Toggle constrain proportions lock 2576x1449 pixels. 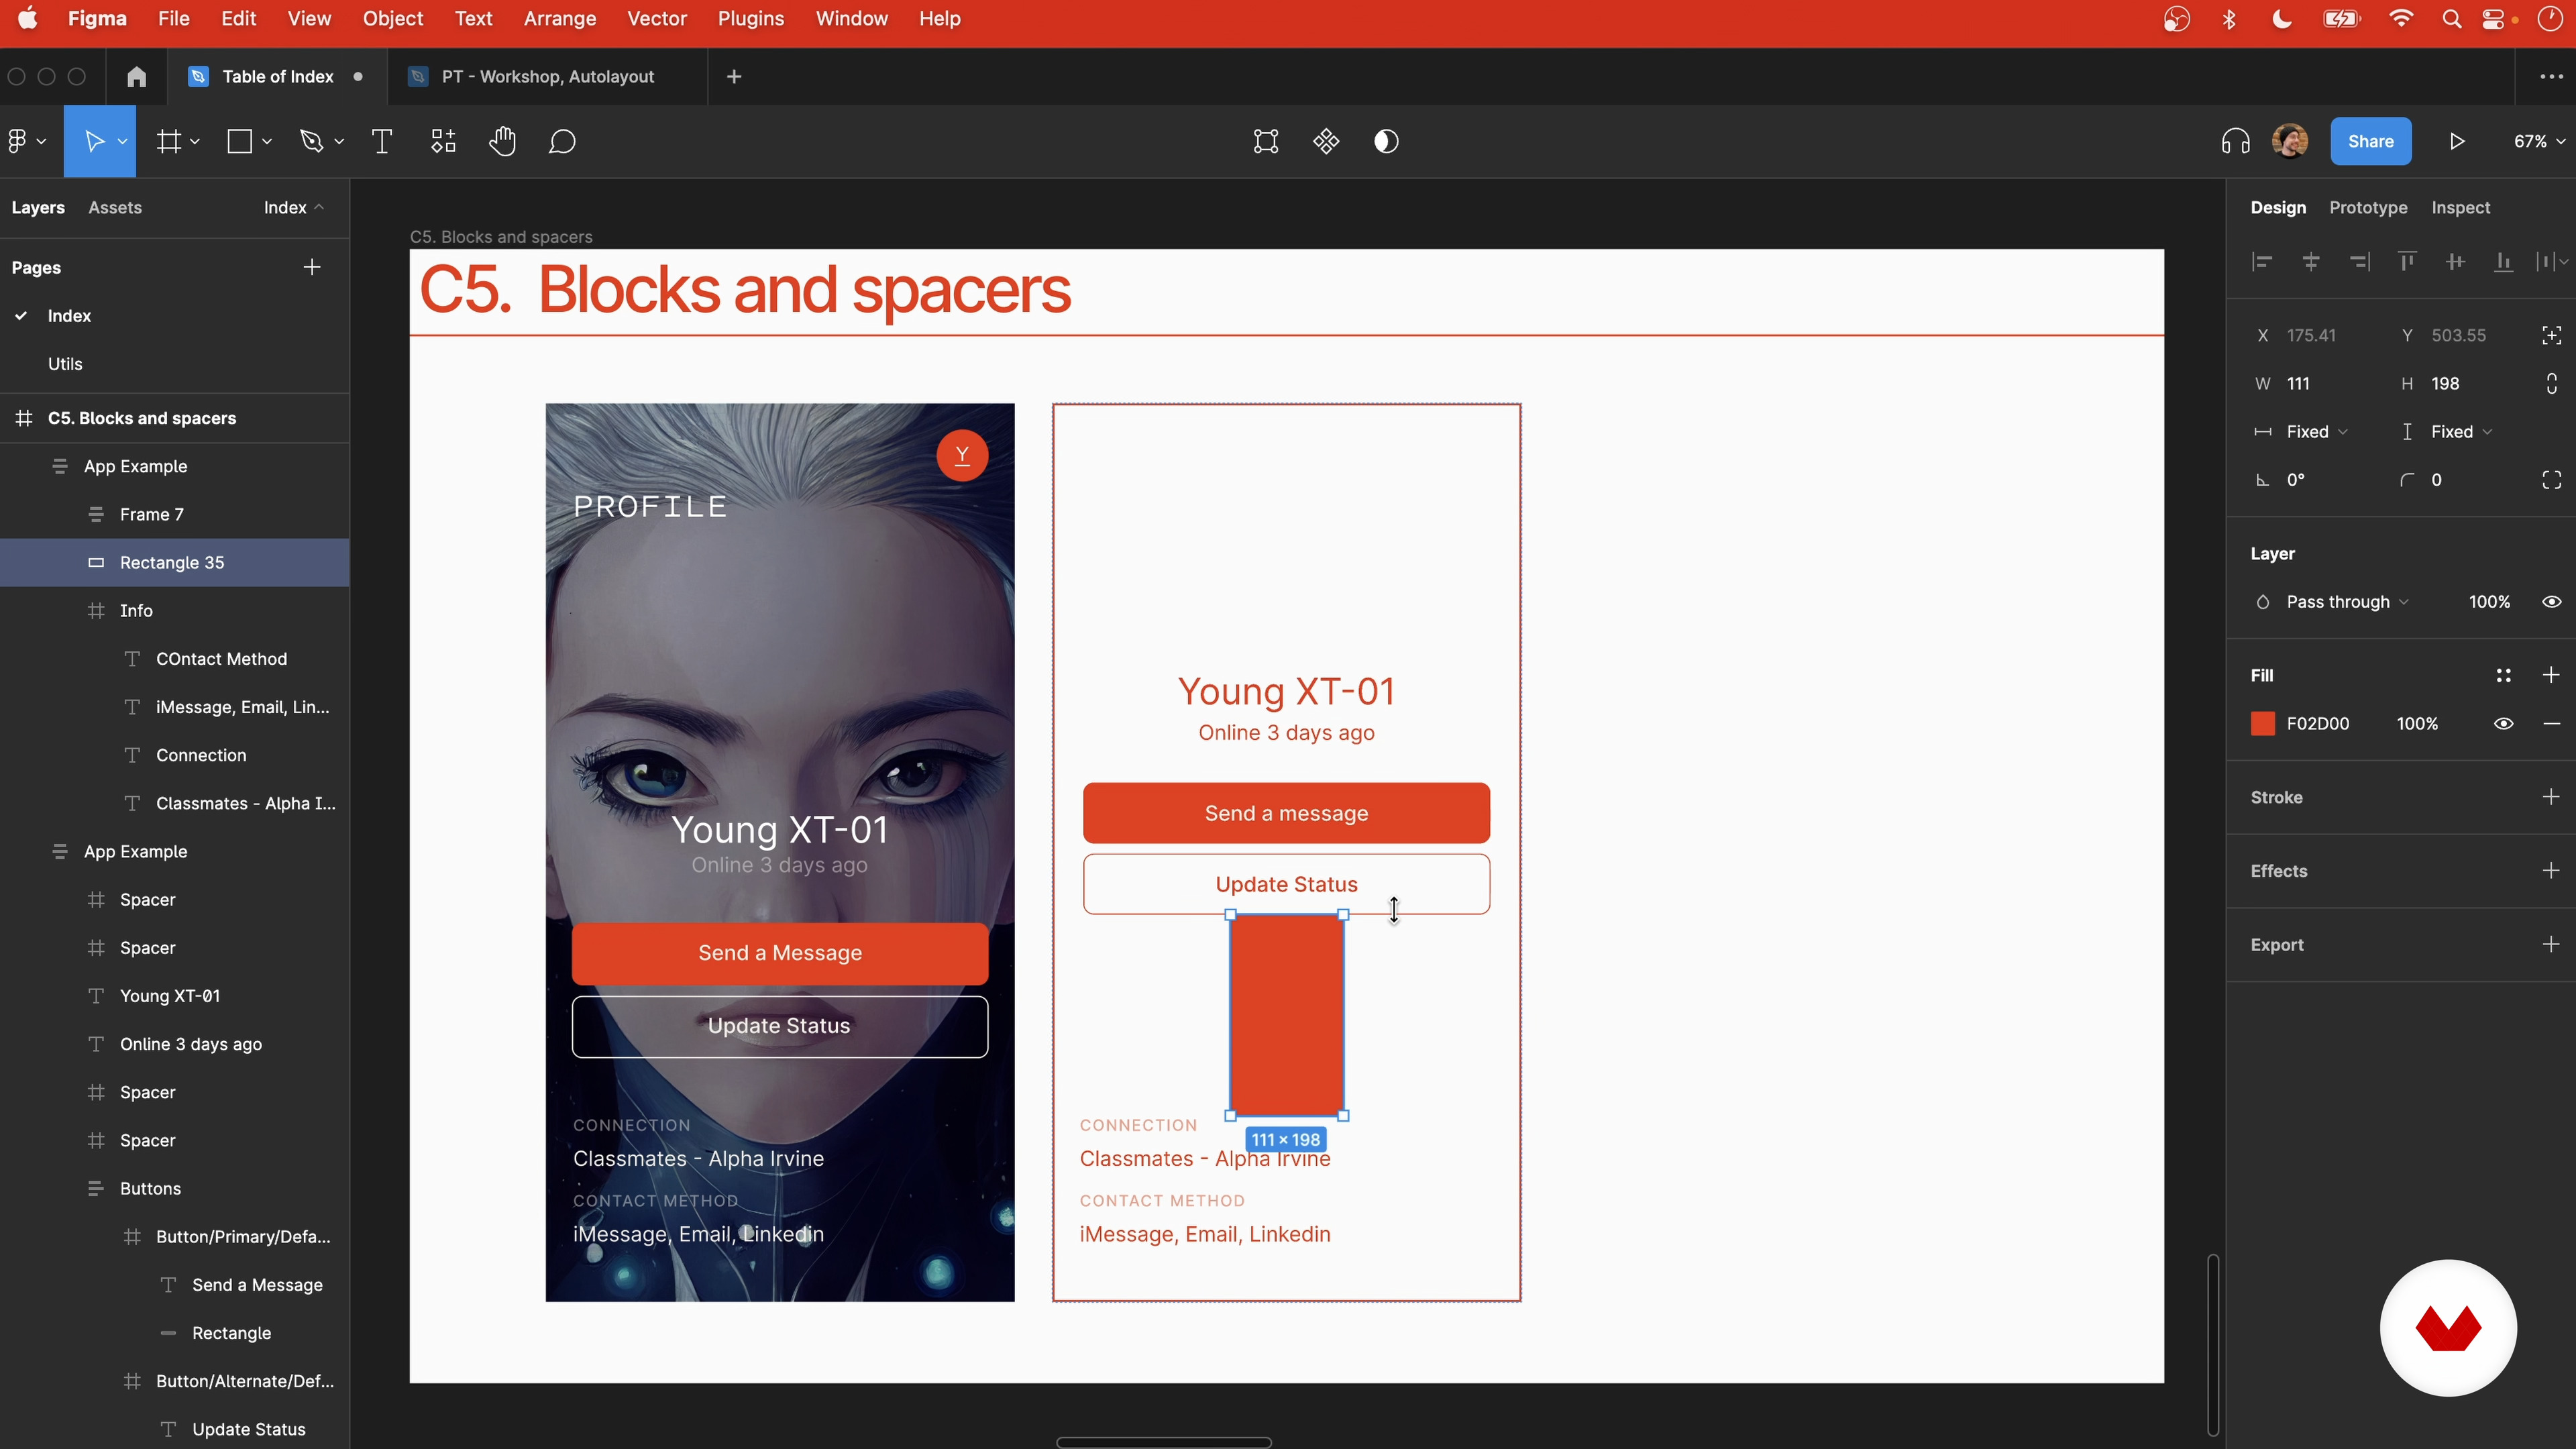2551,383
